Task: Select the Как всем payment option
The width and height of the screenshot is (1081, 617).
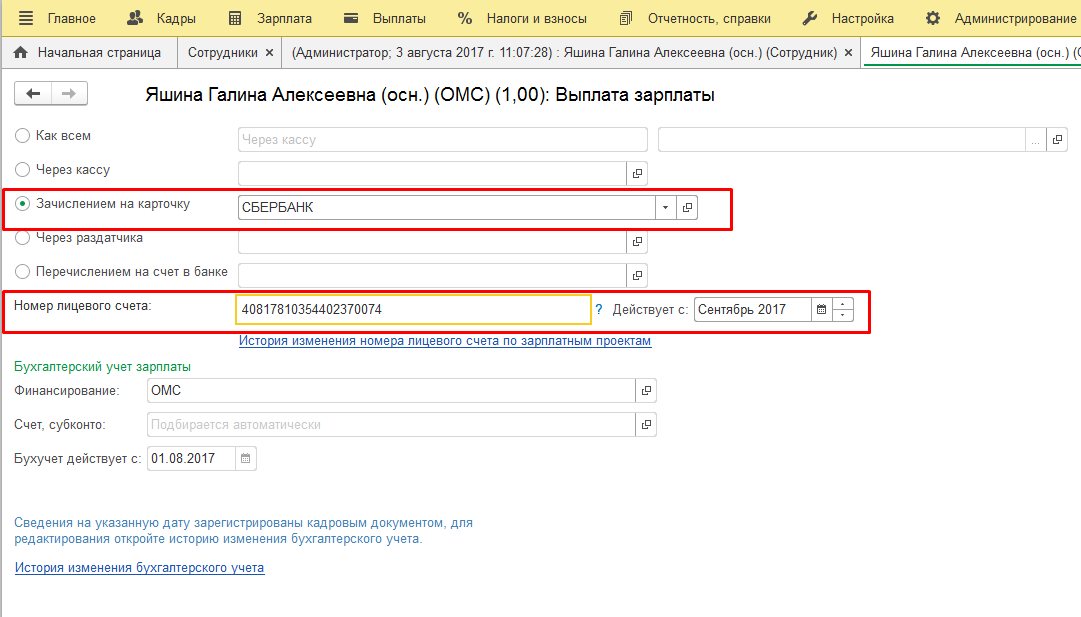Action: 23,136
